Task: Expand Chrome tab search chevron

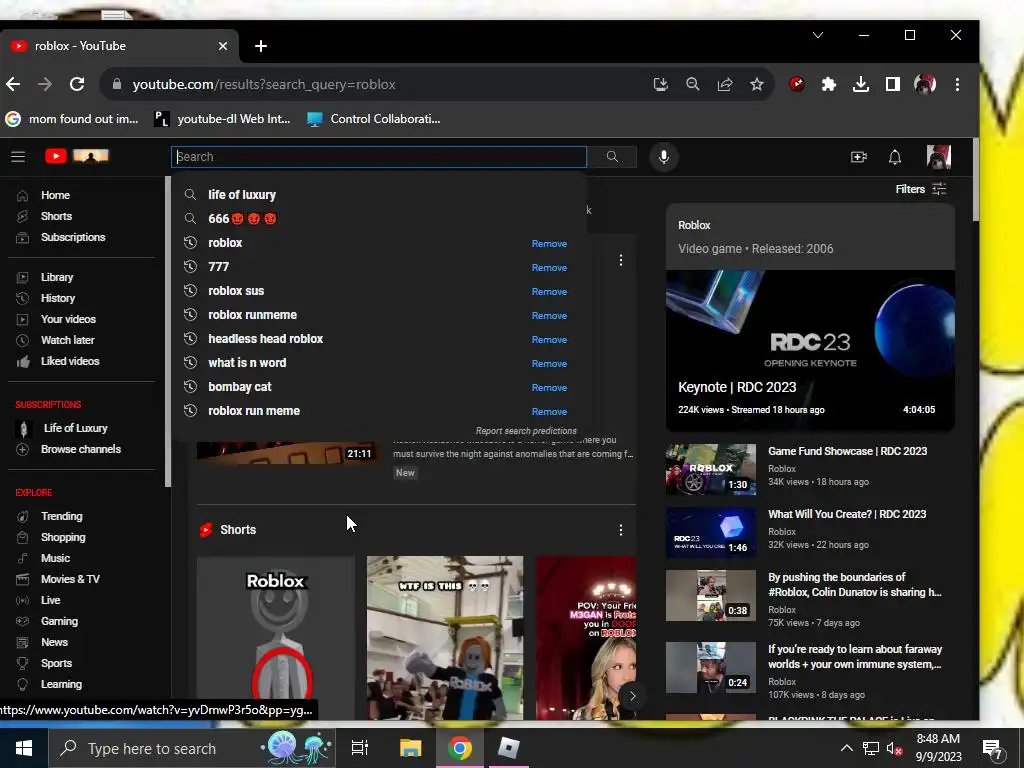Action: coord(818,35)
